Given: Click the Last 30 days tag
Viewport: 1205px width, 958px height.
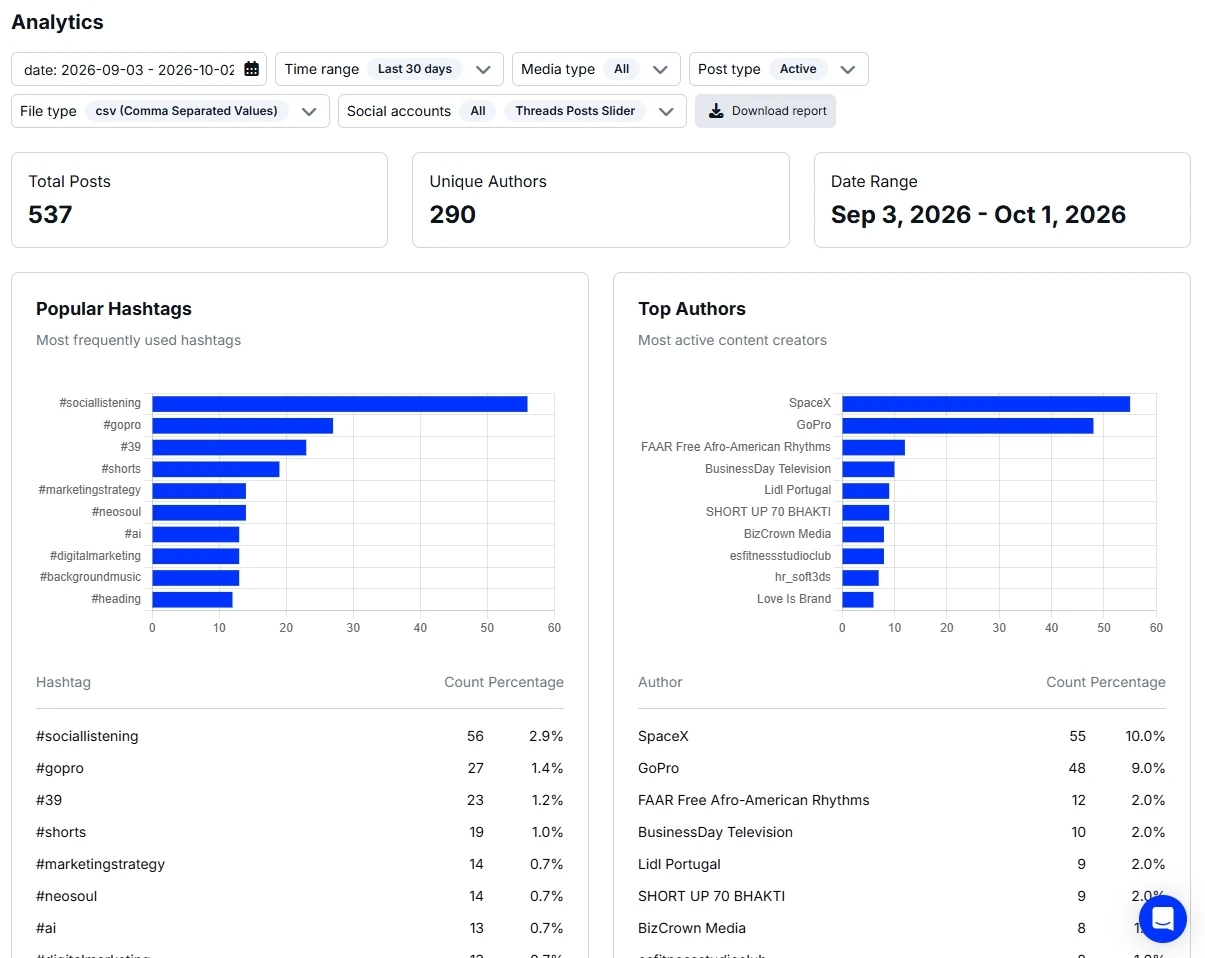Looking at the screenshot, I should 415,69.
